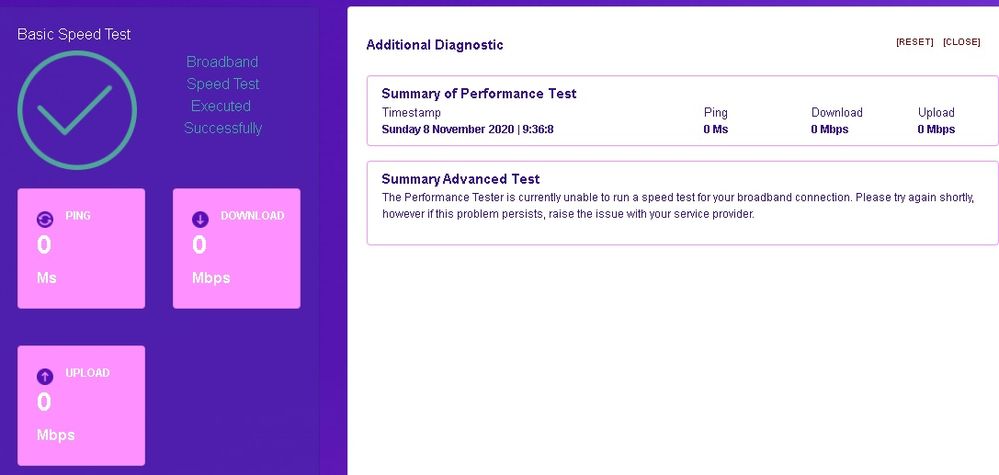The height and width of the screenshot is (475, 999).
Task: Click the Performance Tester error message text
Action: (x=677, y=206)
